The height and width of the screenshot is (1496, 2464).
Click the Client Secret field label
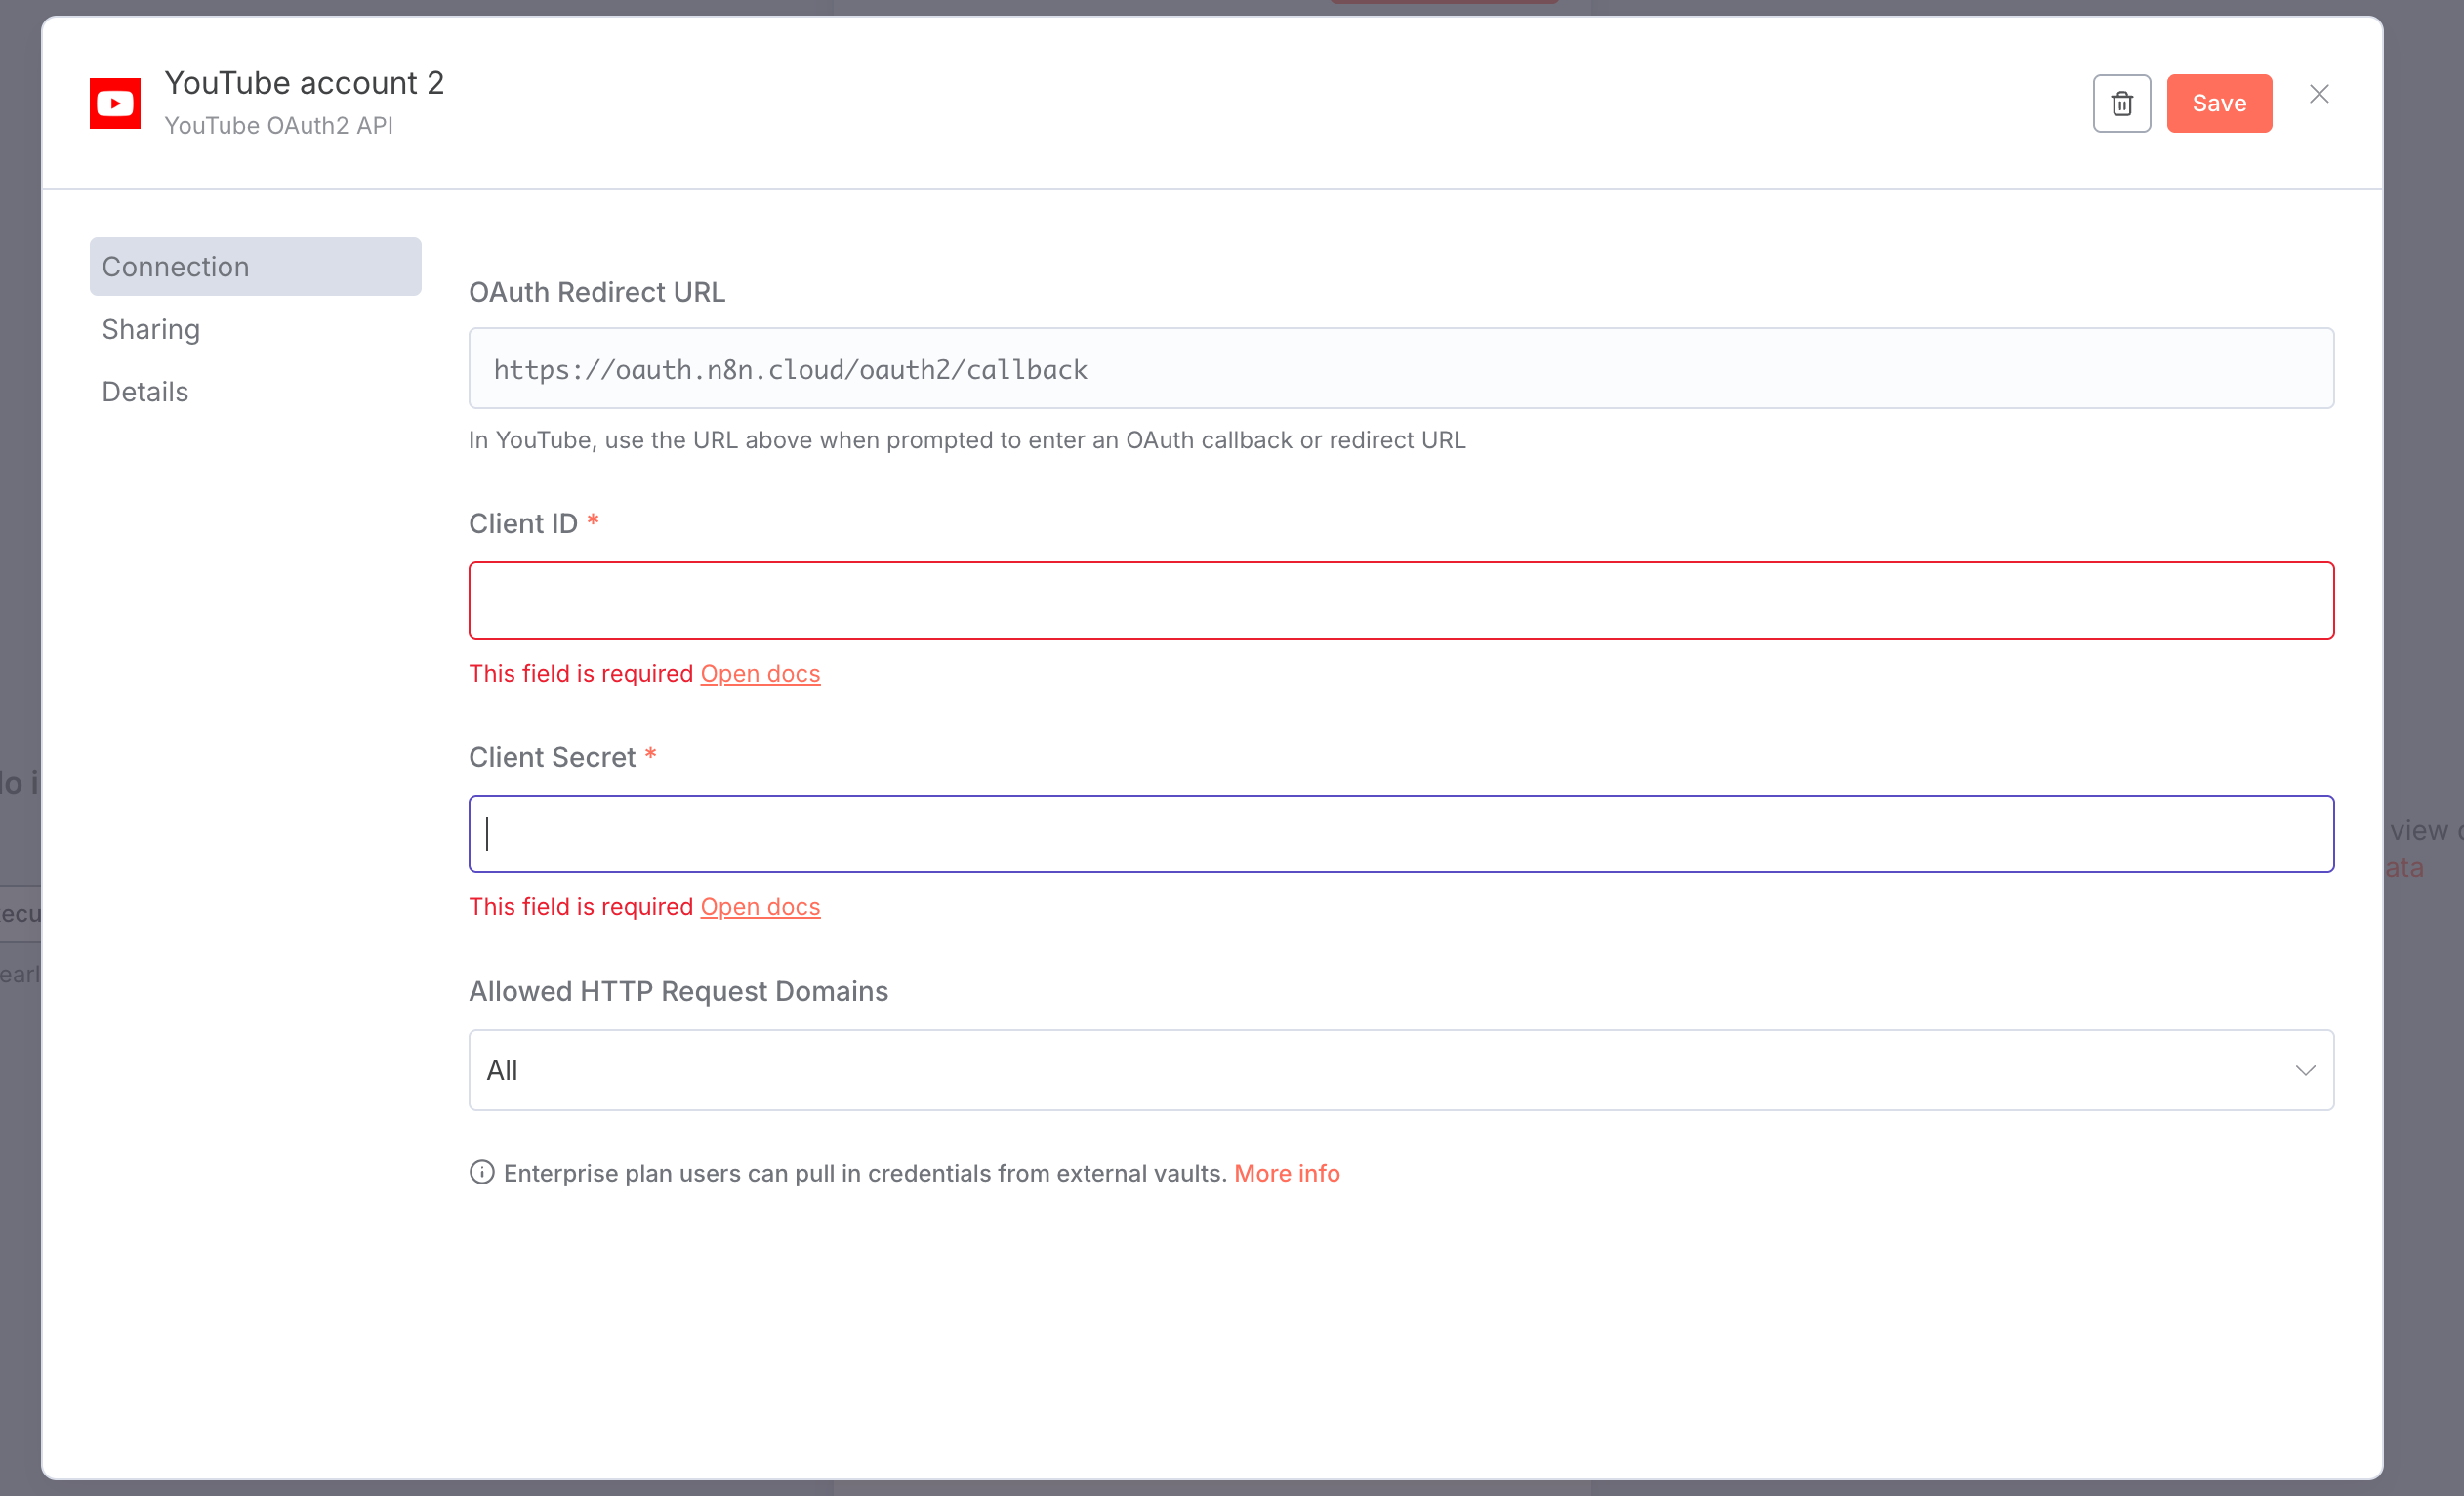point(552,757)
